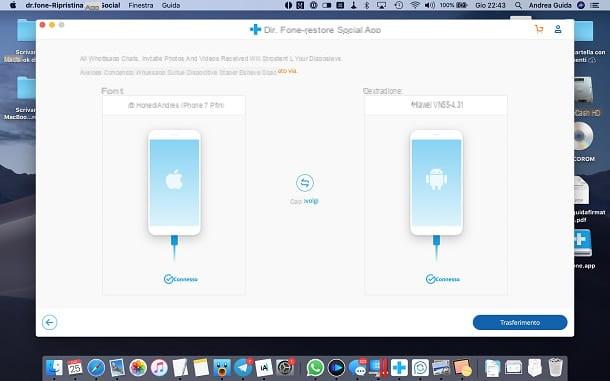Open Bluetooth menu in menu bar

[x=366, y=5]
